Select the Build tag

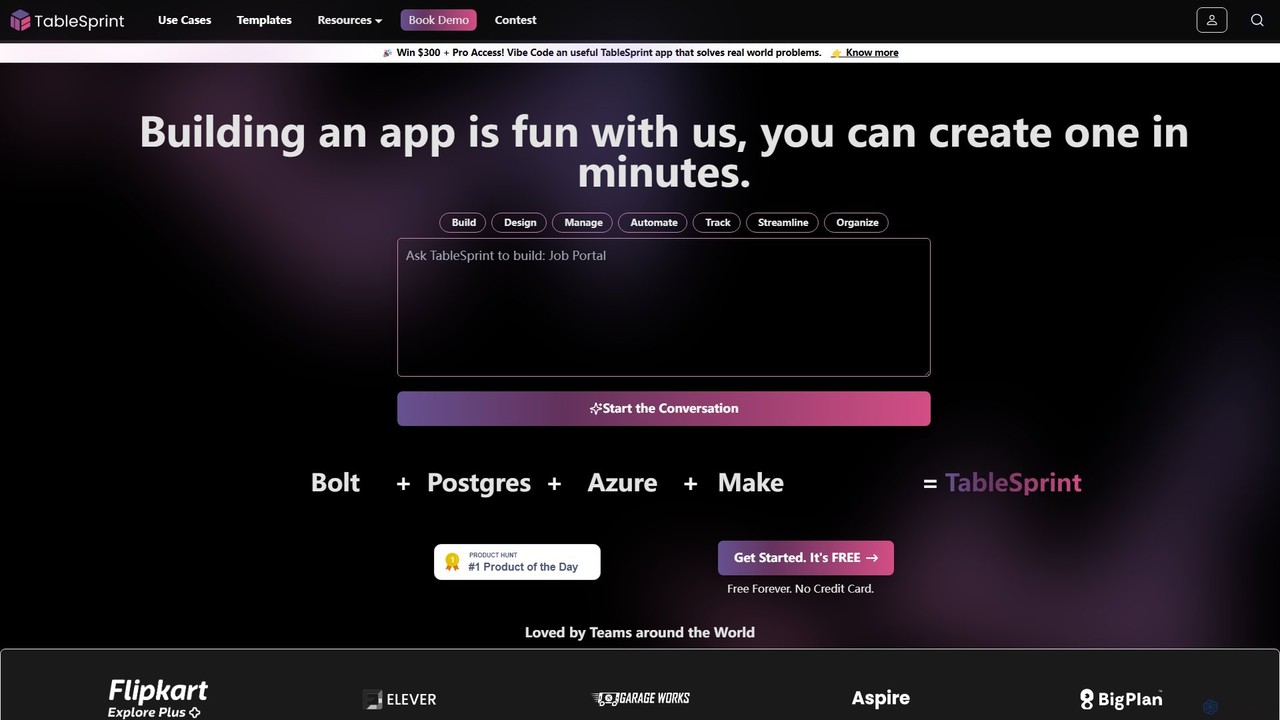464,222
